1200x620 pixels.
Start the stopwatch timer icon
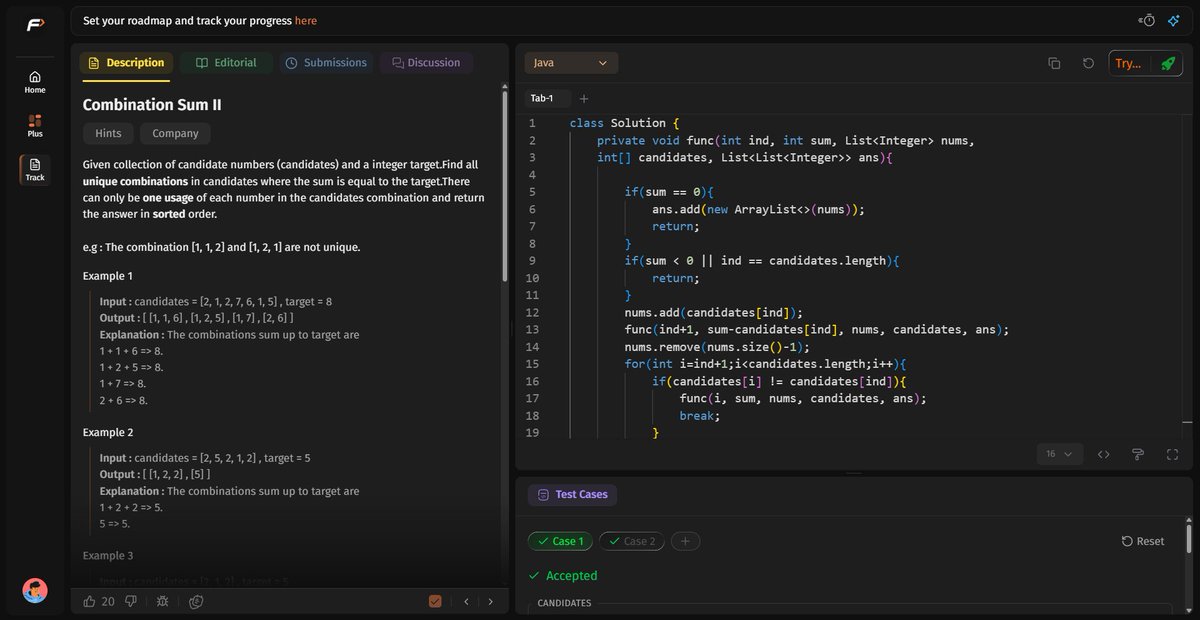coord(1148,20)
